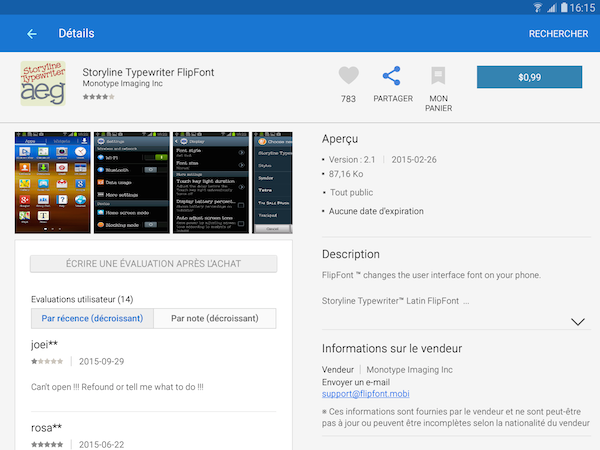Select Vendeur Monotype Imaging Inc text

(387, 370)
